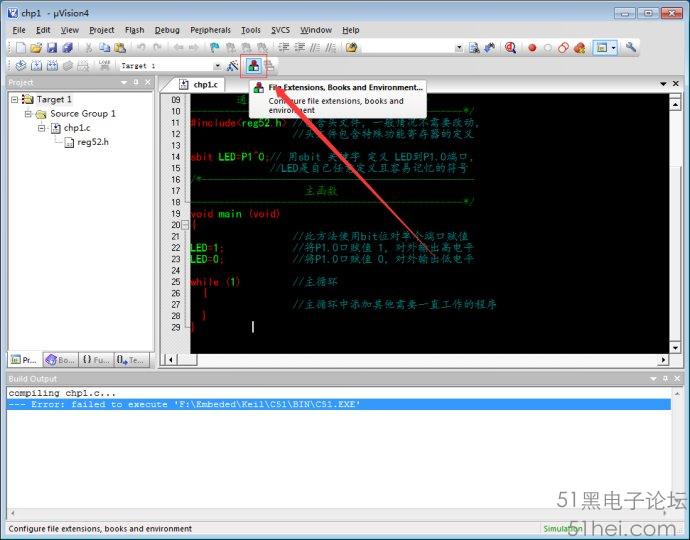Open Manage Multi-Project Workspace icon
690x540 pixels.
[x=269, y=66]
